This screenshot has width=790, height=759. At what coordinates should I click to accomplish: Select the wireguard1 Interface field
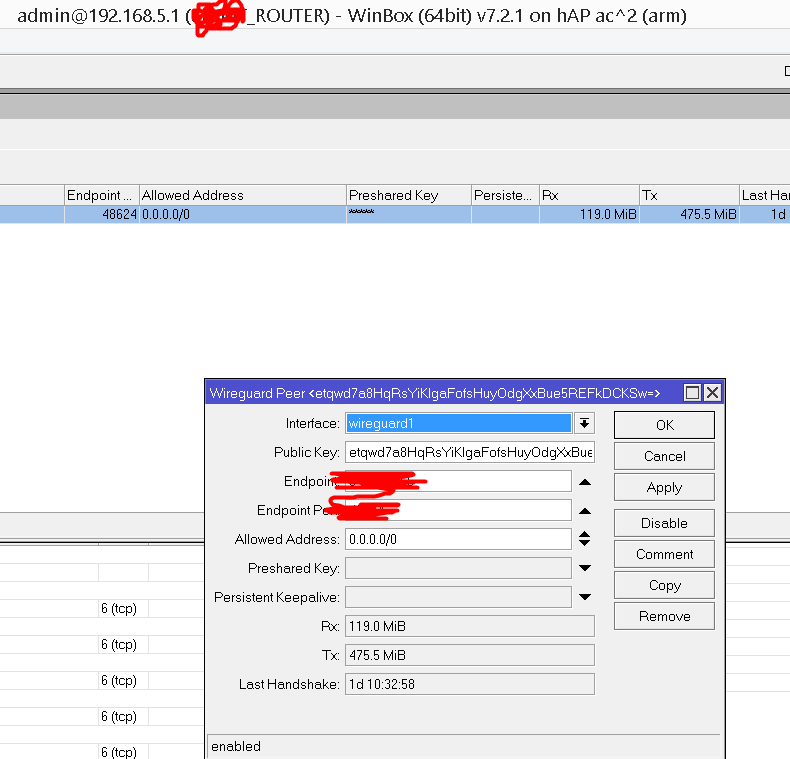(x=458, y=423)
